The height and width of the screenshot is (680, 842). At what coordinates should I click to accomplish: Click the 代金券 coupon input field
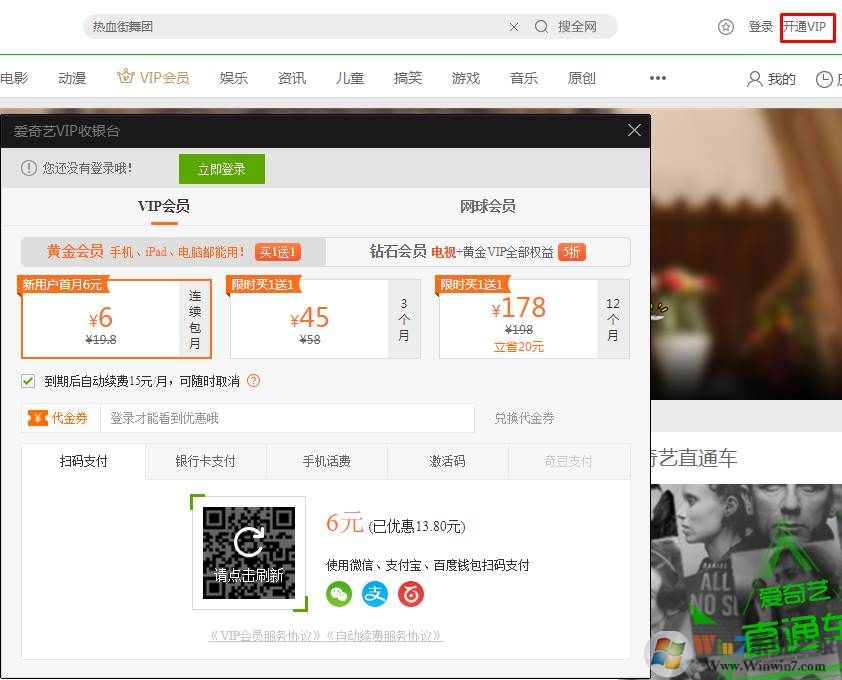coord(286,418)
